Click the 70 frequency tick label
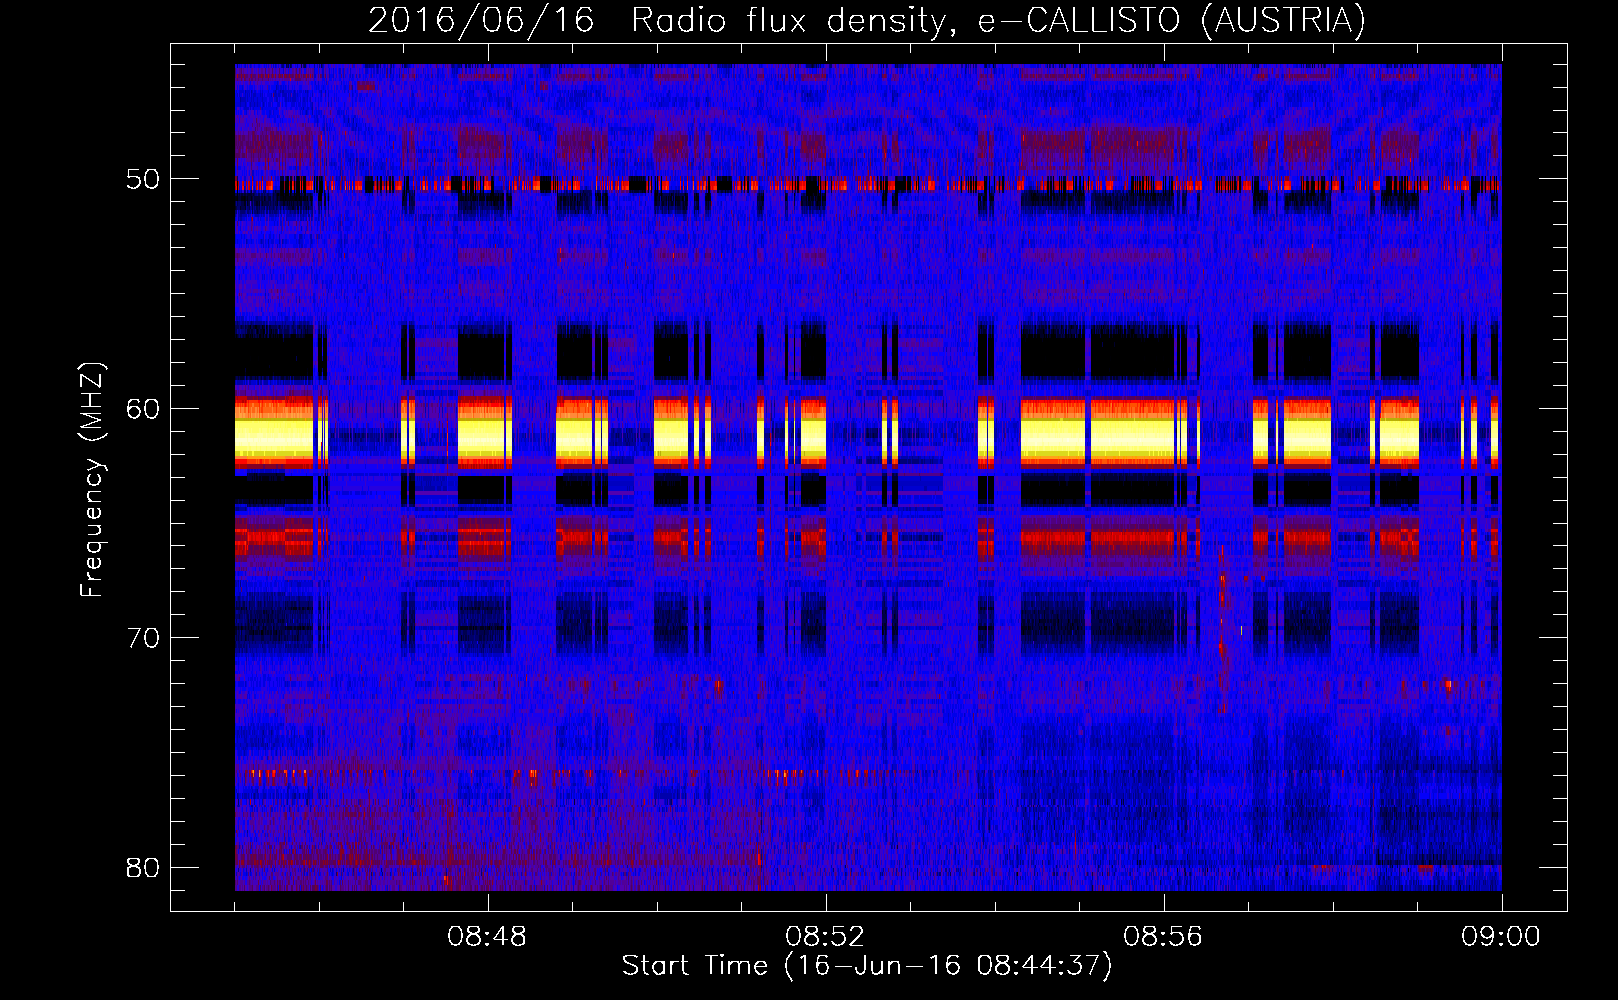 [x=143, y=638]
